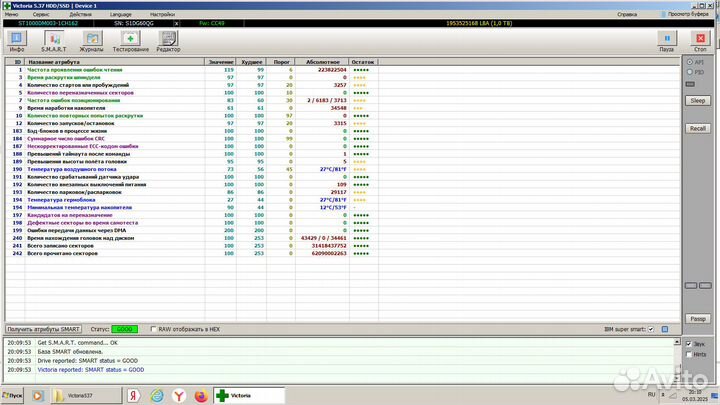The width and height of the screenshot is (720, 405).
Task: Click the Пауза pause icon
Action: coord(667,40)
